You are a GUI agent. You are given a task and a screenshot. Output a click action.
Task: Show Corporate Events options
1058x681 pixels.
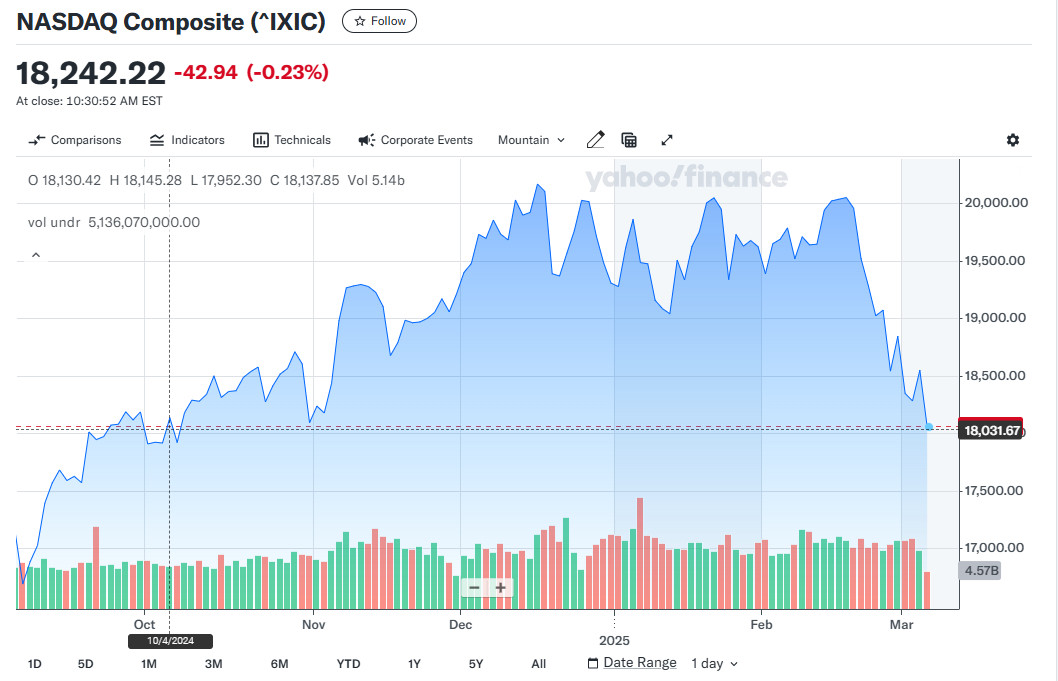[x=415, y=140]
